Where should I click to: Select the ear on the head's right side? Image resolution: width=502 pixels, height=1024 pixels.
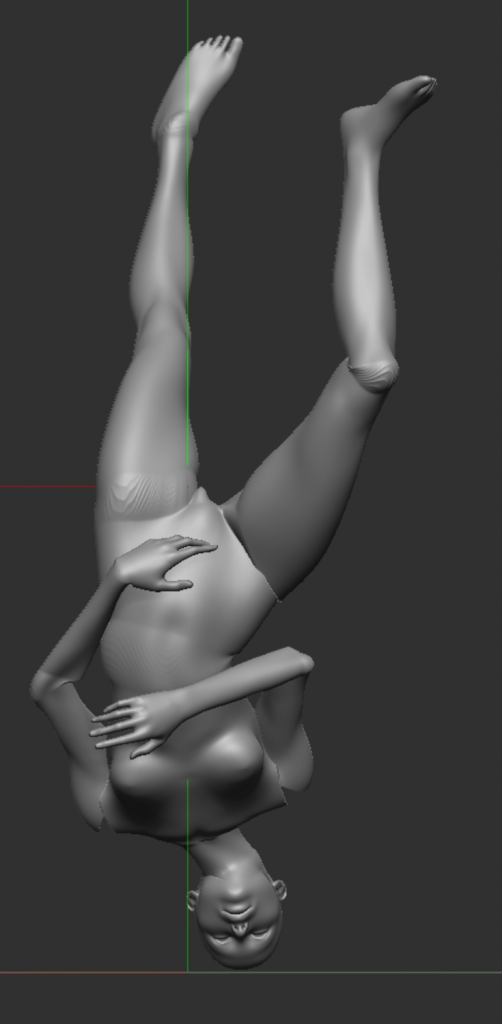pos(279,889)
